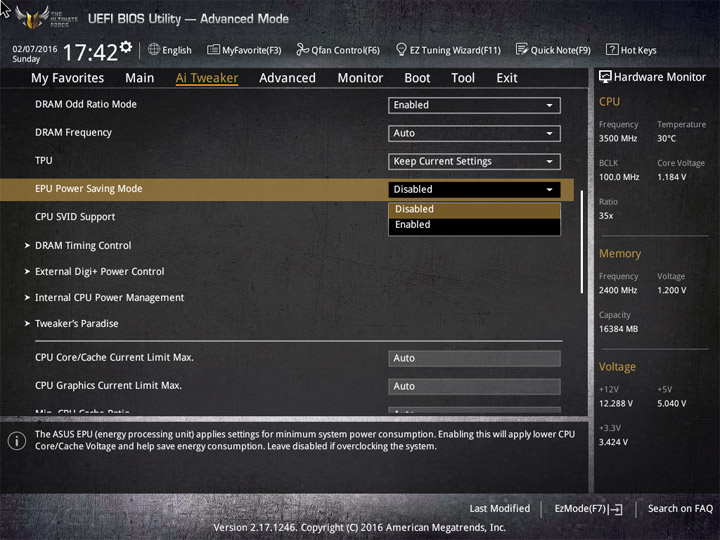Select Disabled in the EPU dropdown list
This screenshot has height=540, width=720.
coord(474,209)
